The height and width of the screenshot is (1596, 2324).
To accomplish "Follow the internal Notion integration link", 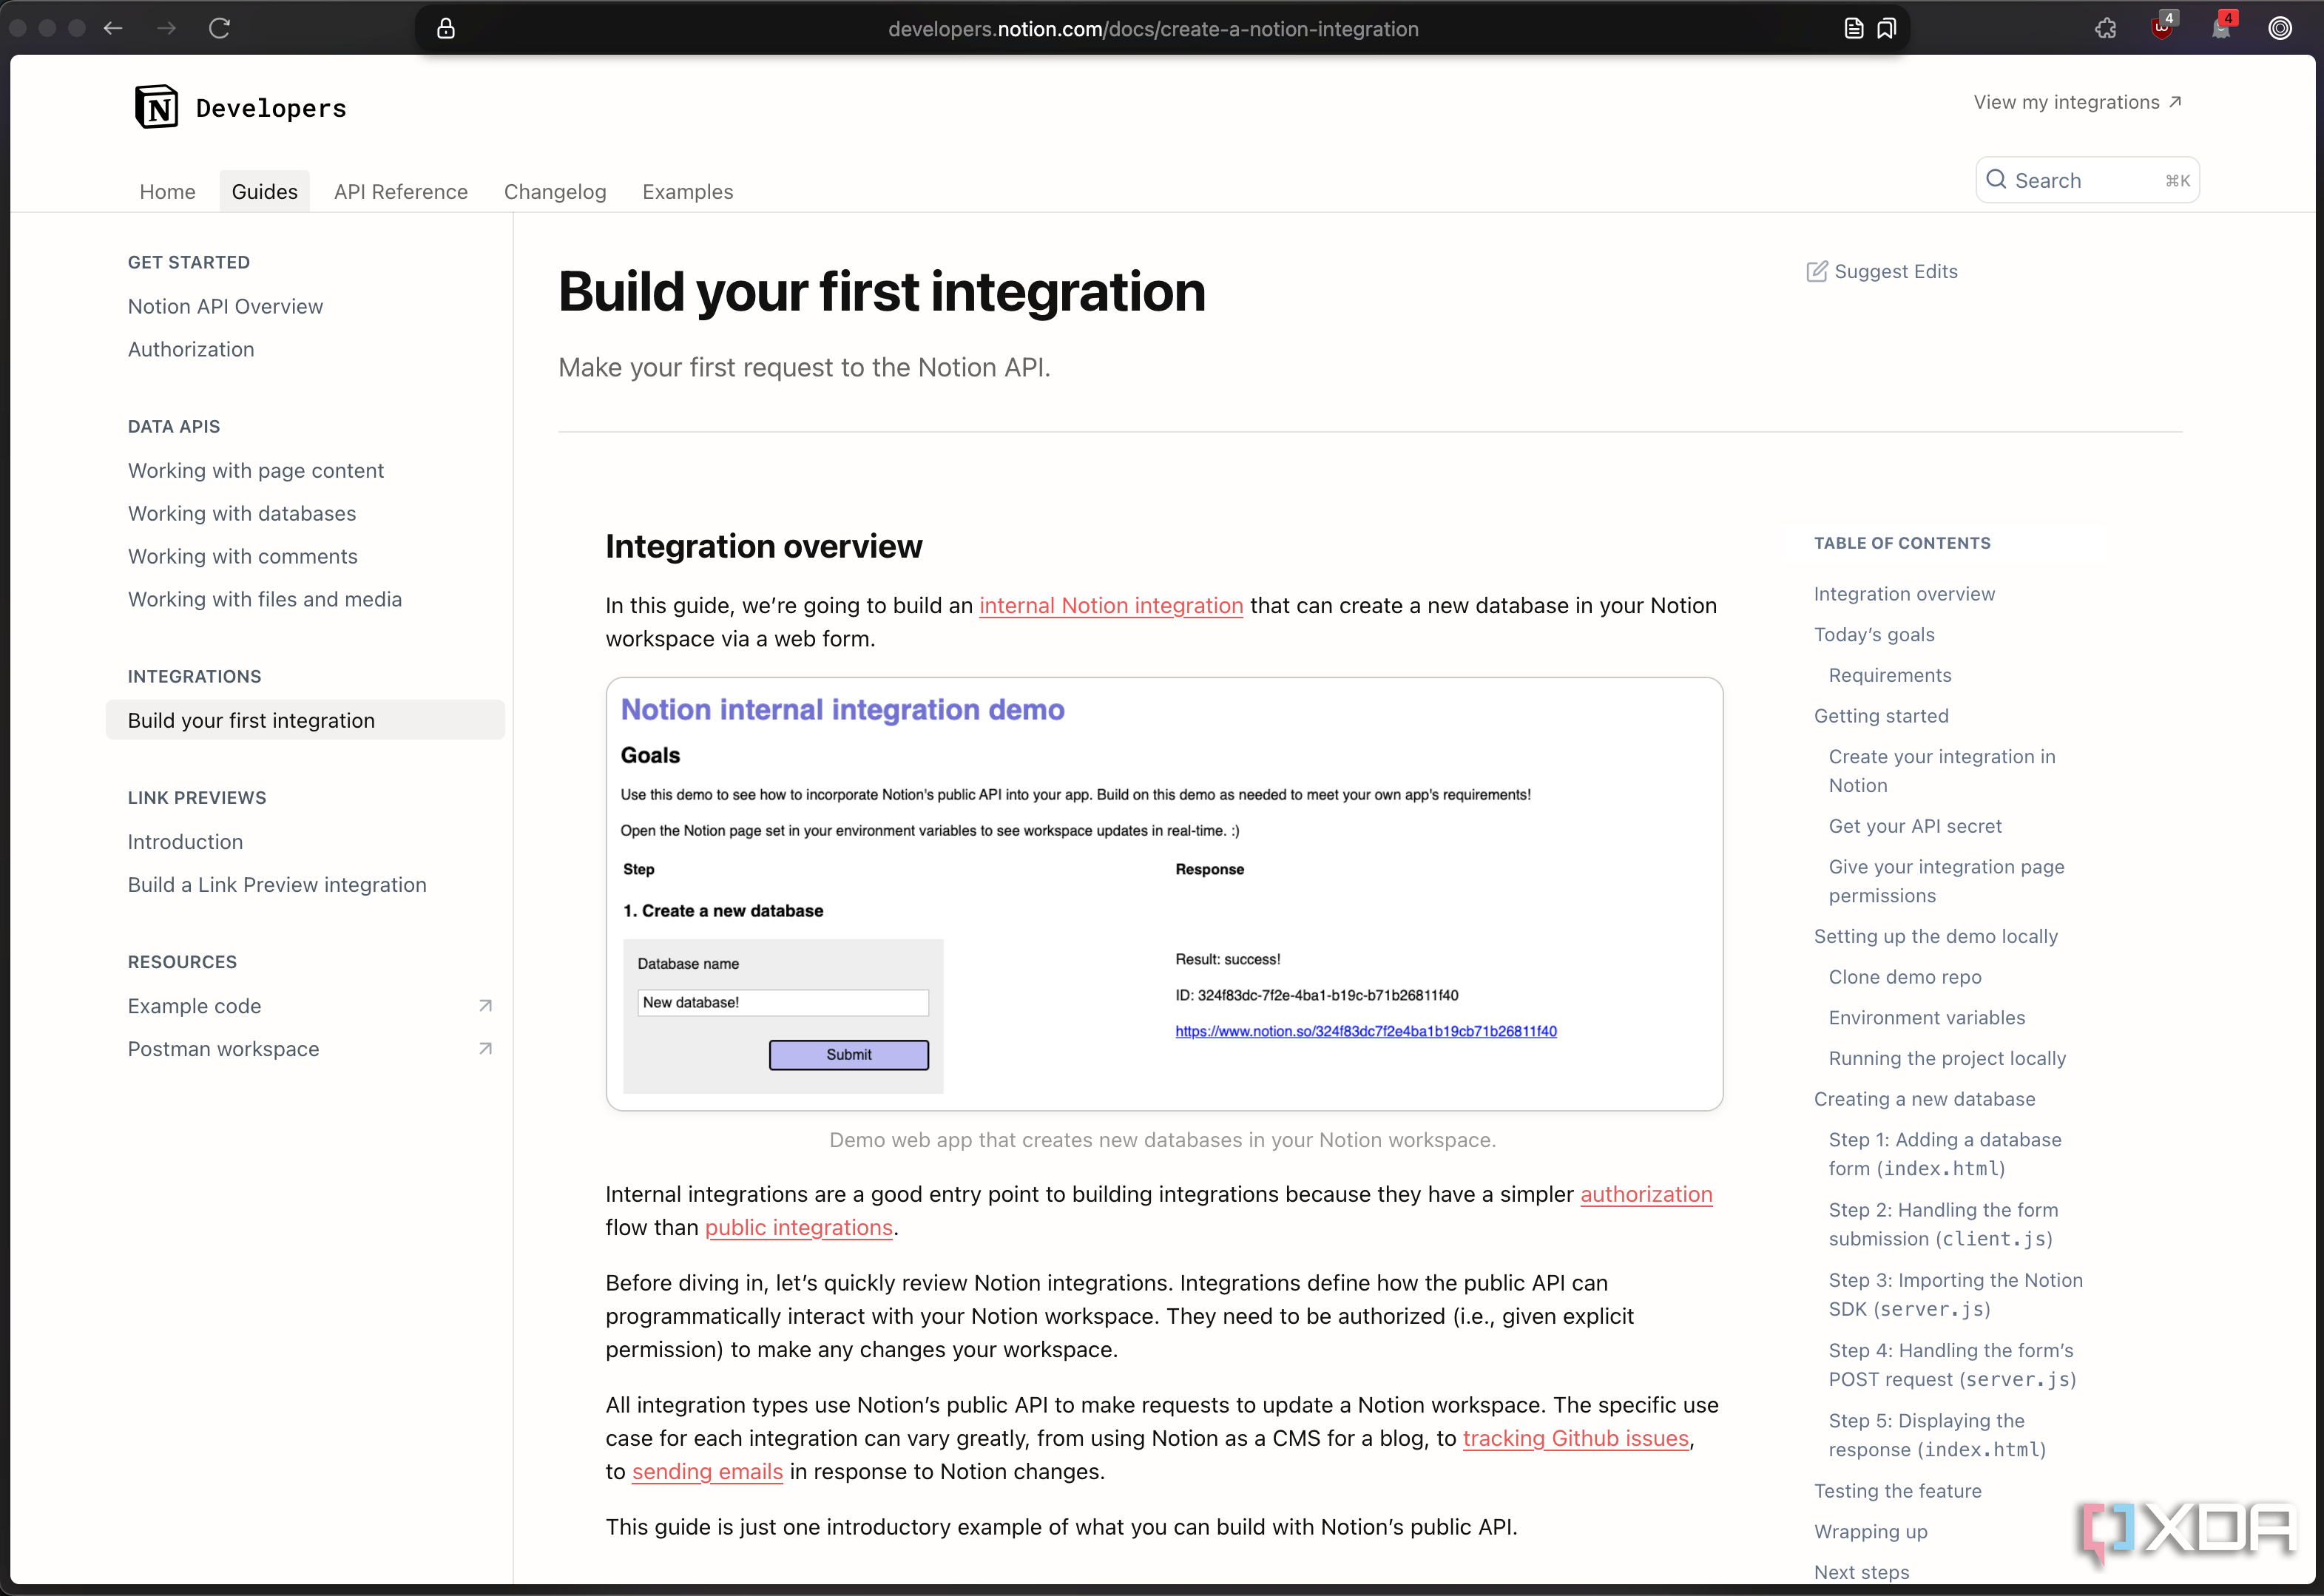I will (1111, 605).
